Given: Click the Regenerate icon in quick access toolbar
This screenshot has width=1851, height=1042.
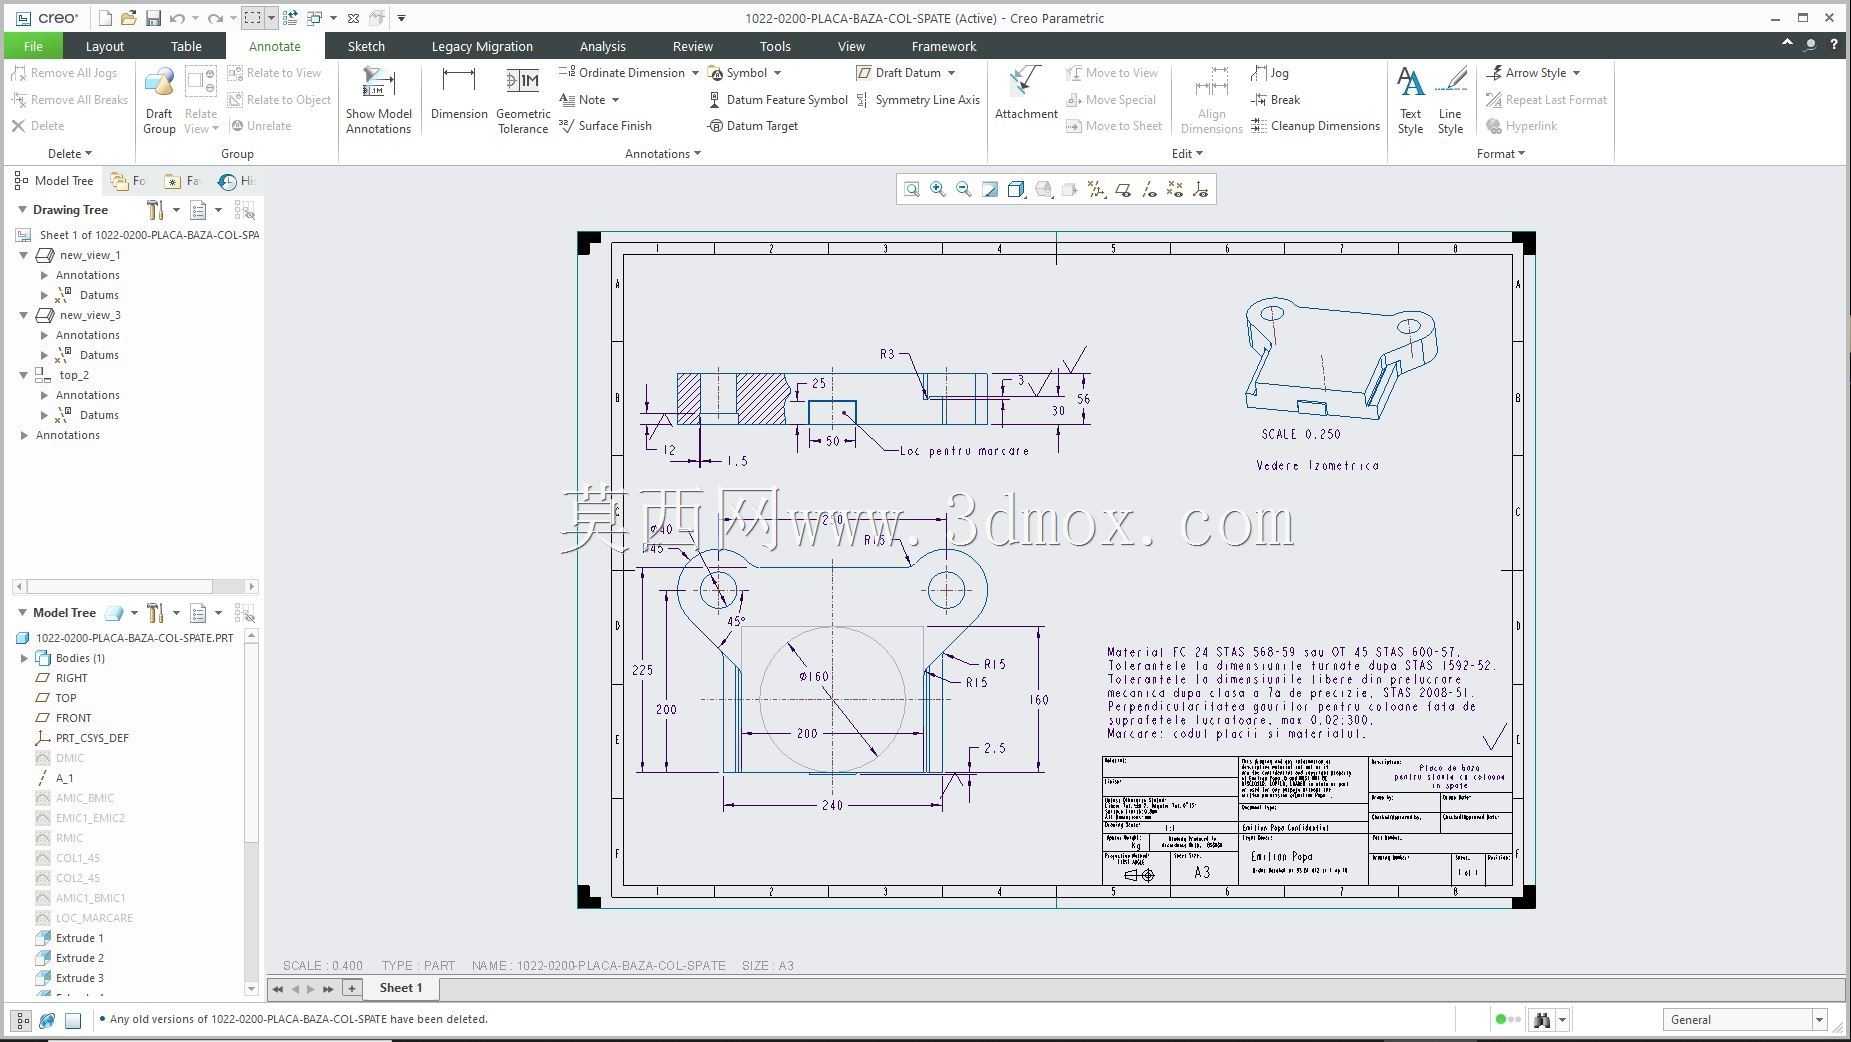Looking at the screenshot, I should [x=290, y=18].
